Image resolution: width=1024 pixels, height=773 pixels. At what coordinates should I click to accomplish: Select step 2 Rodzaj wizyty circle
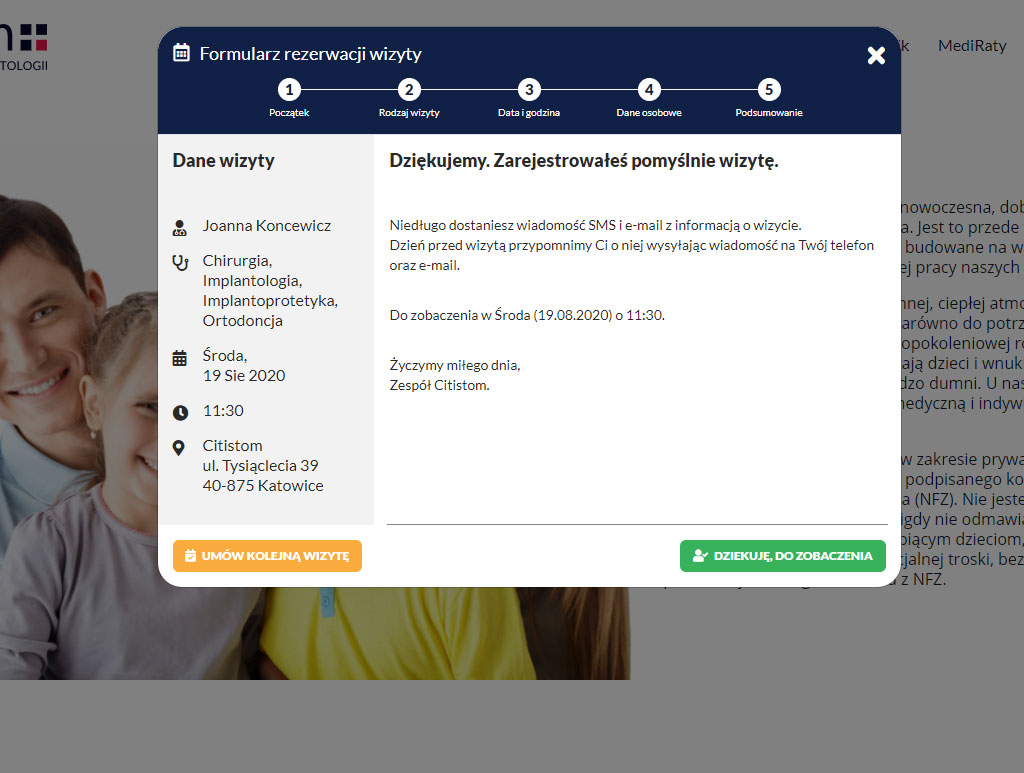[x=409, y=89]
